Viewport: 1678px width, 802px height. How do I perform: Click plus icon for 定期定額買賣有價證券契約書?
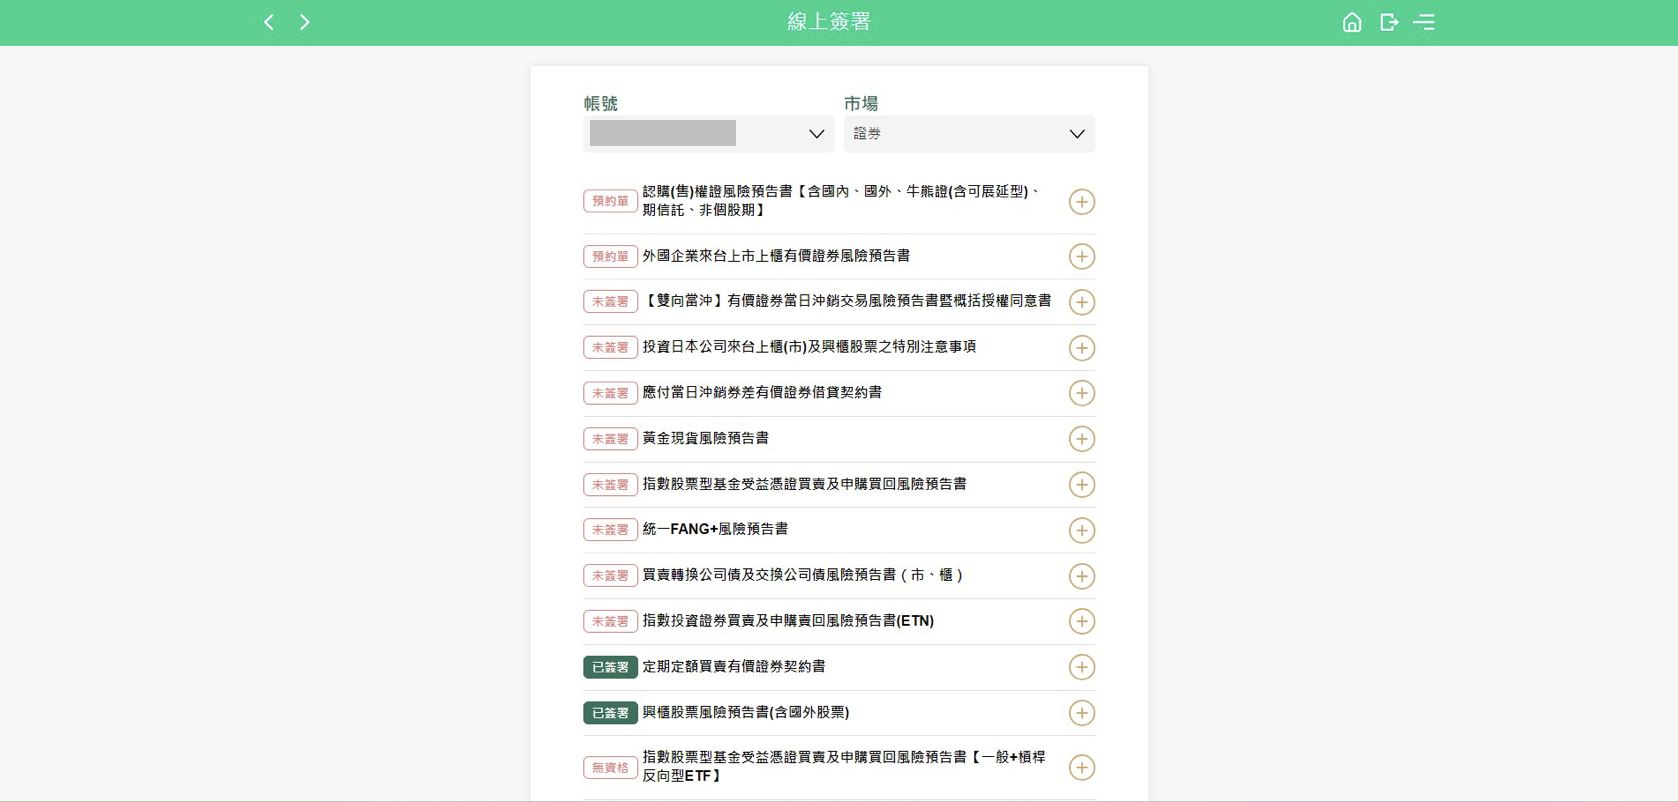coord(1081,667)
